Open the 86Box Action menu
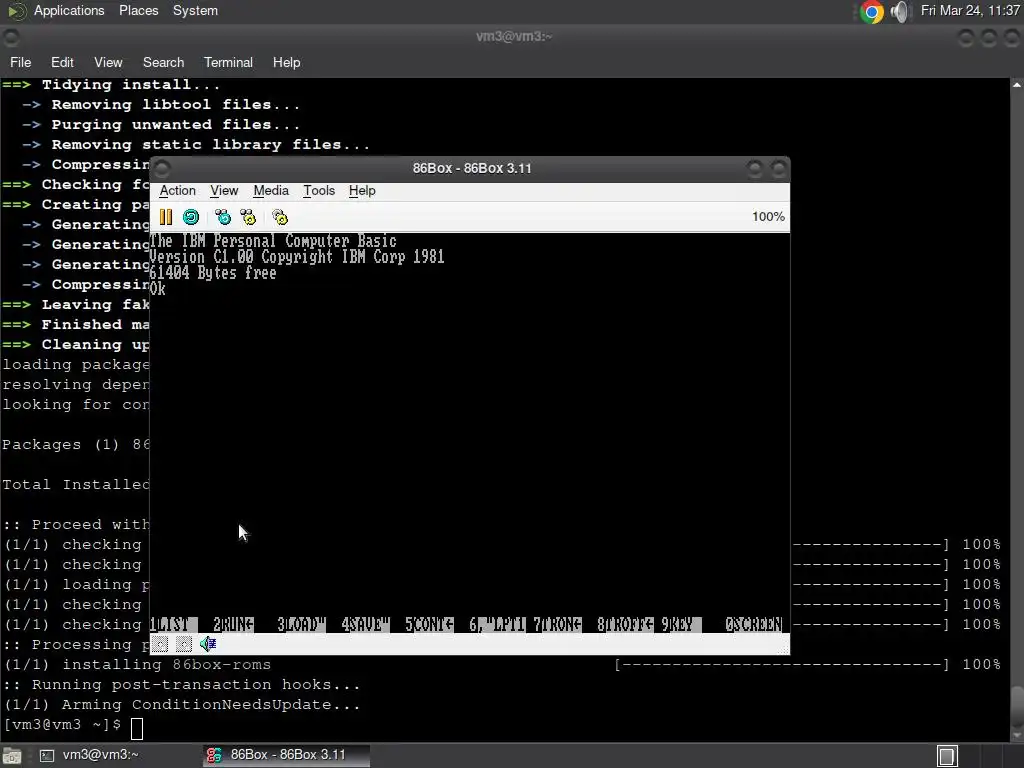1024x768 pixels. (178, 191)
